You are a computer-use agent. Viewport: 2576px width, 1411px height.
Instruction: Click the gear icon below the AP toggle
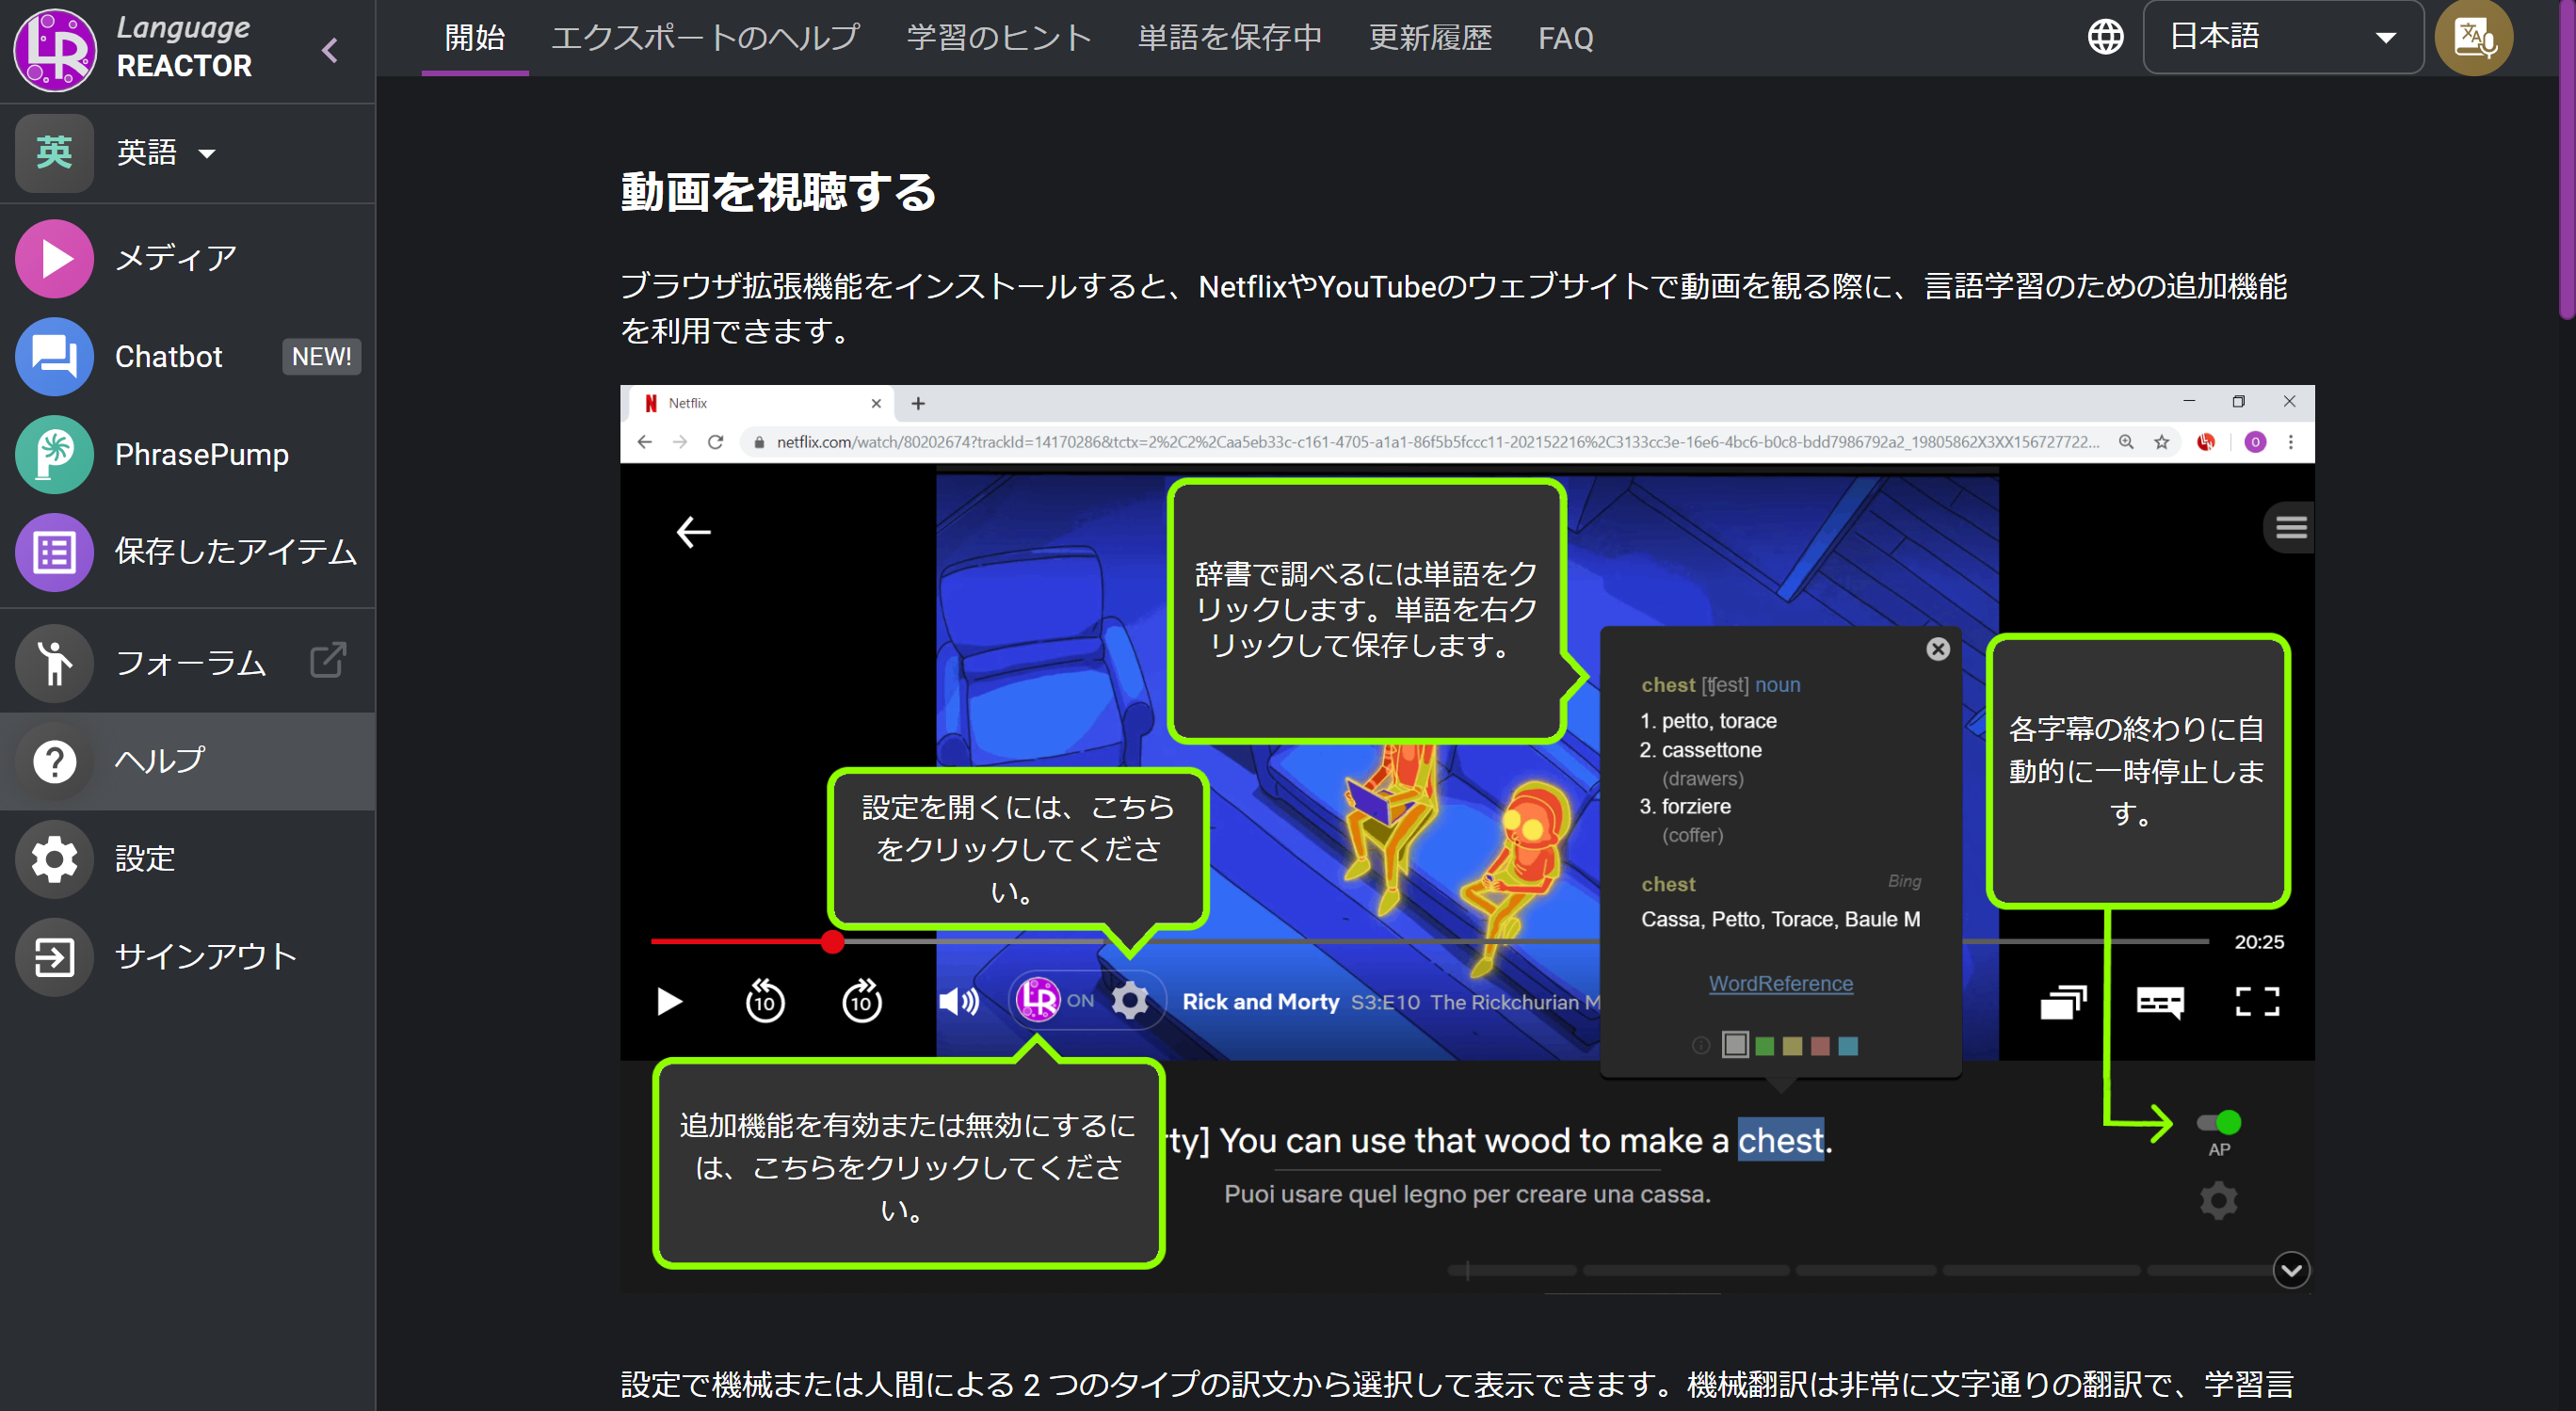point(2218,1201)
